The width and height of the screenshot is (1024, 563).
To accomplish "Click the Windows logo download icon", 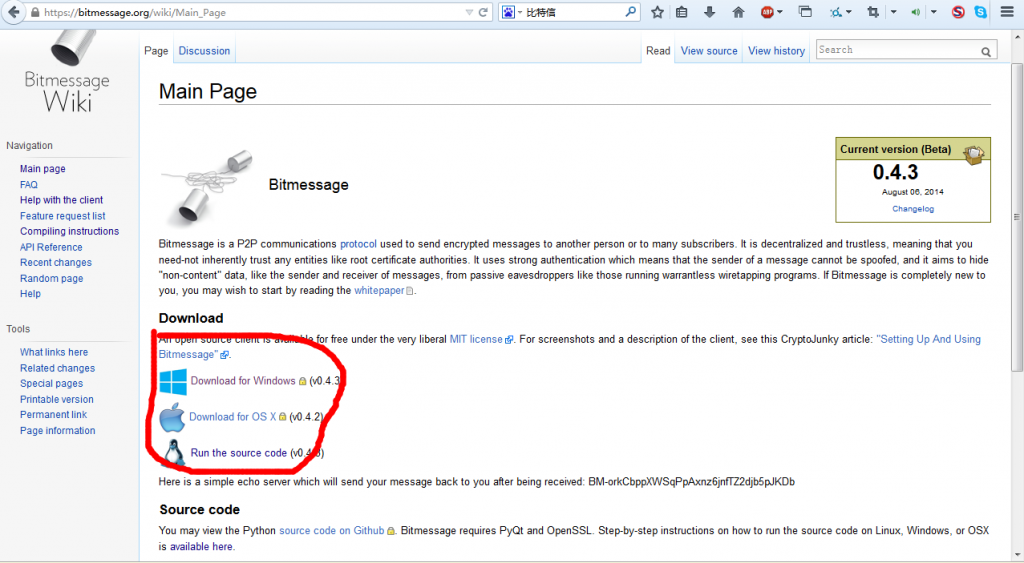I will (x=173, y=381).
